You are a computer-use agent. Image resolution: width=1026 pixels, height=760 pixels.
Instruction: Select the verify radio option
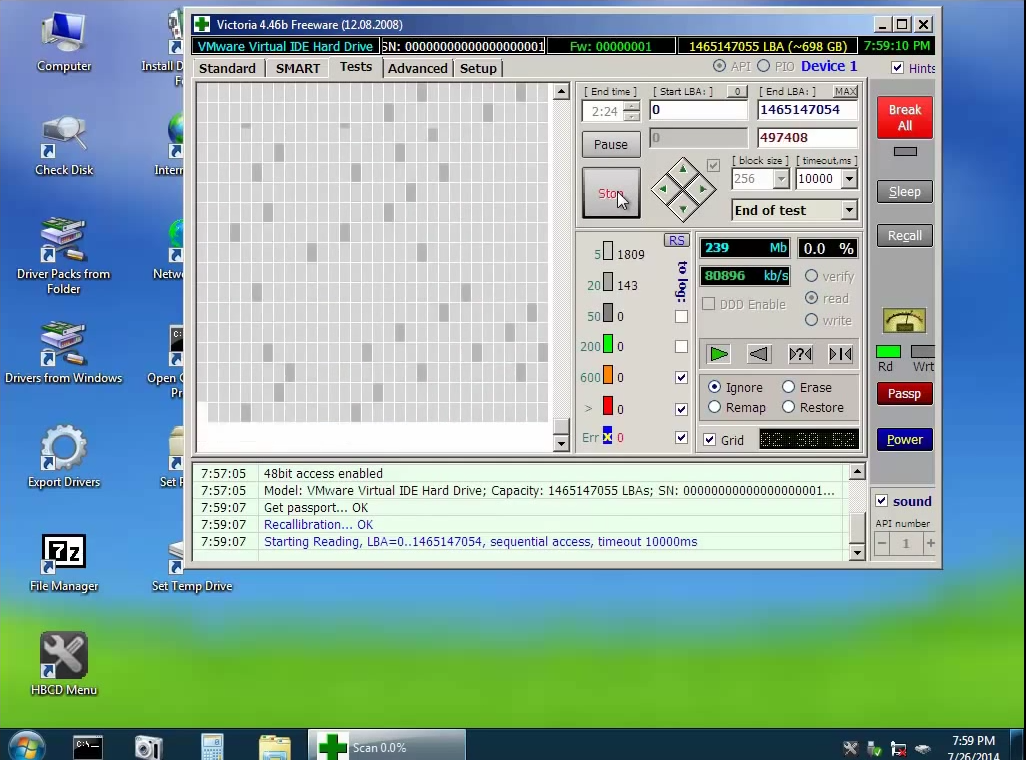811,276
